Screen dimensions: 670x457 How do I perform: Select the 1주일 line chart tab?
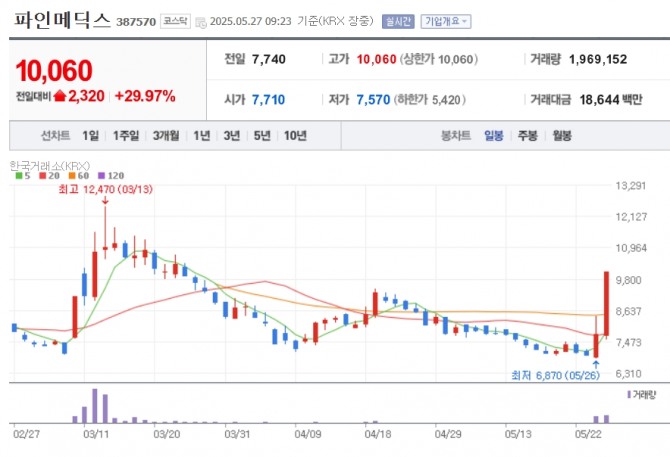[126, 136]
